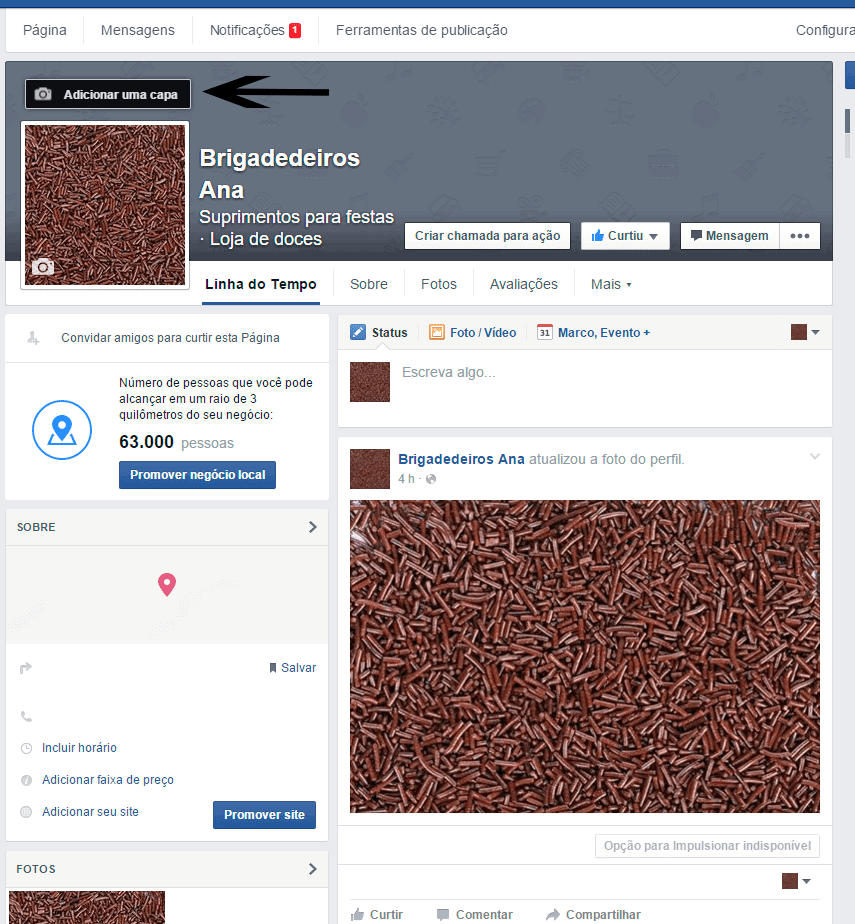Open the composer identity selector dropdown
Screen dimensions: 855x924
point(805,332)
